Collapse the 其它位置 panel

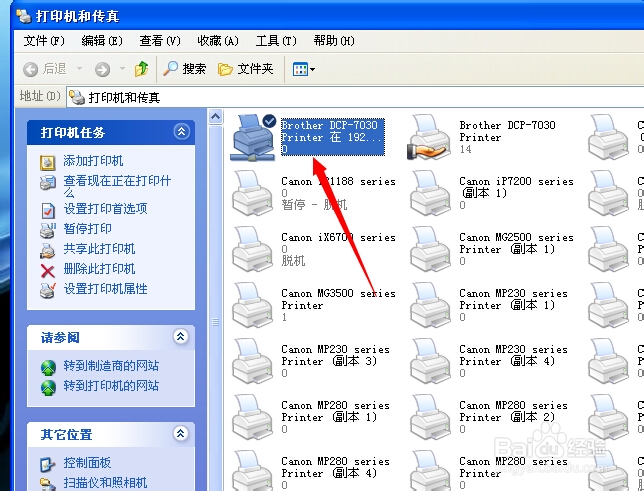[181, 434]
